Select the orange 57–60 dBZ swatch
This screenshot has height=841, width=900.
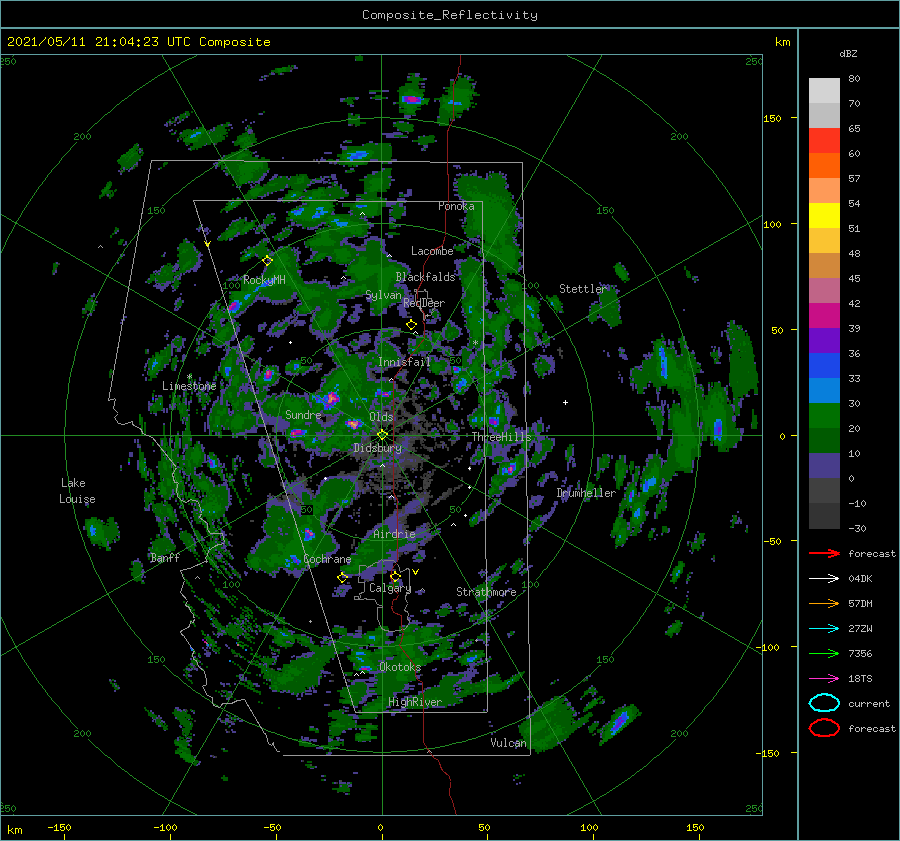coord(824,166)
